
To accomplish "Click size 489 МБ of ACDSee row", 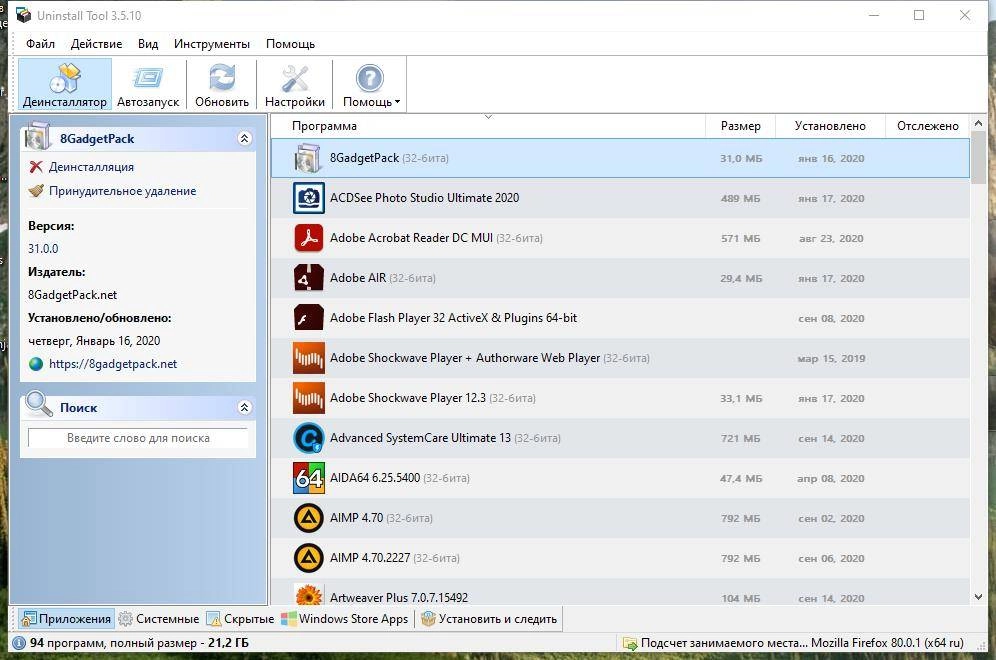I will 741,199.
